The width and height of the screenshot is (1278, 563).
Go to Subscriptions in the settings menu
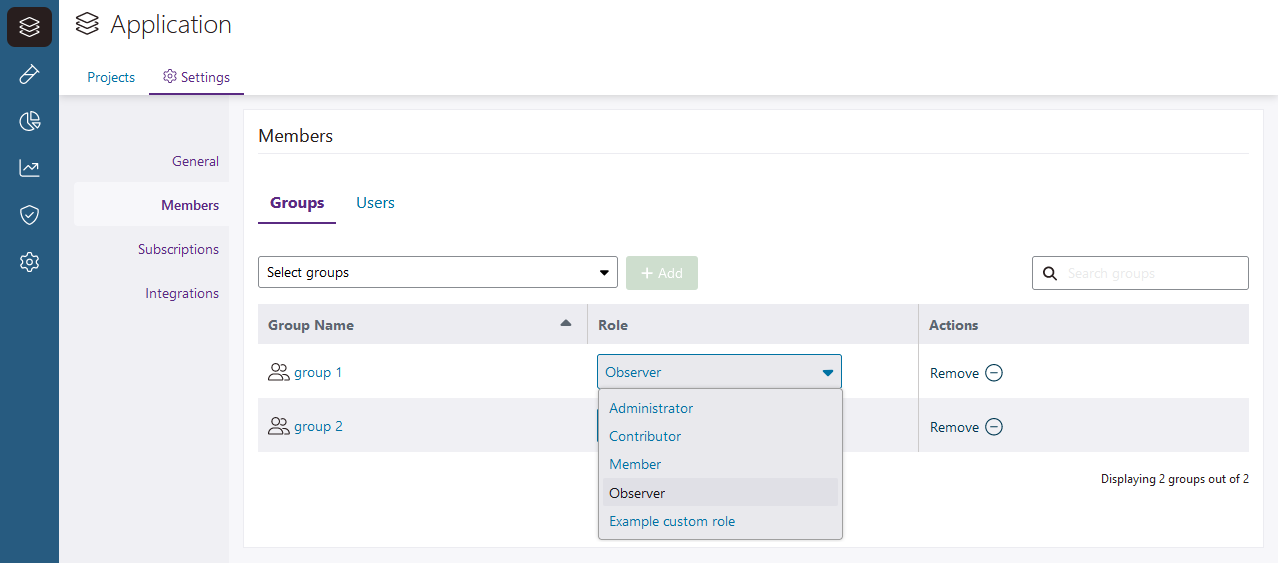point(178,249)
